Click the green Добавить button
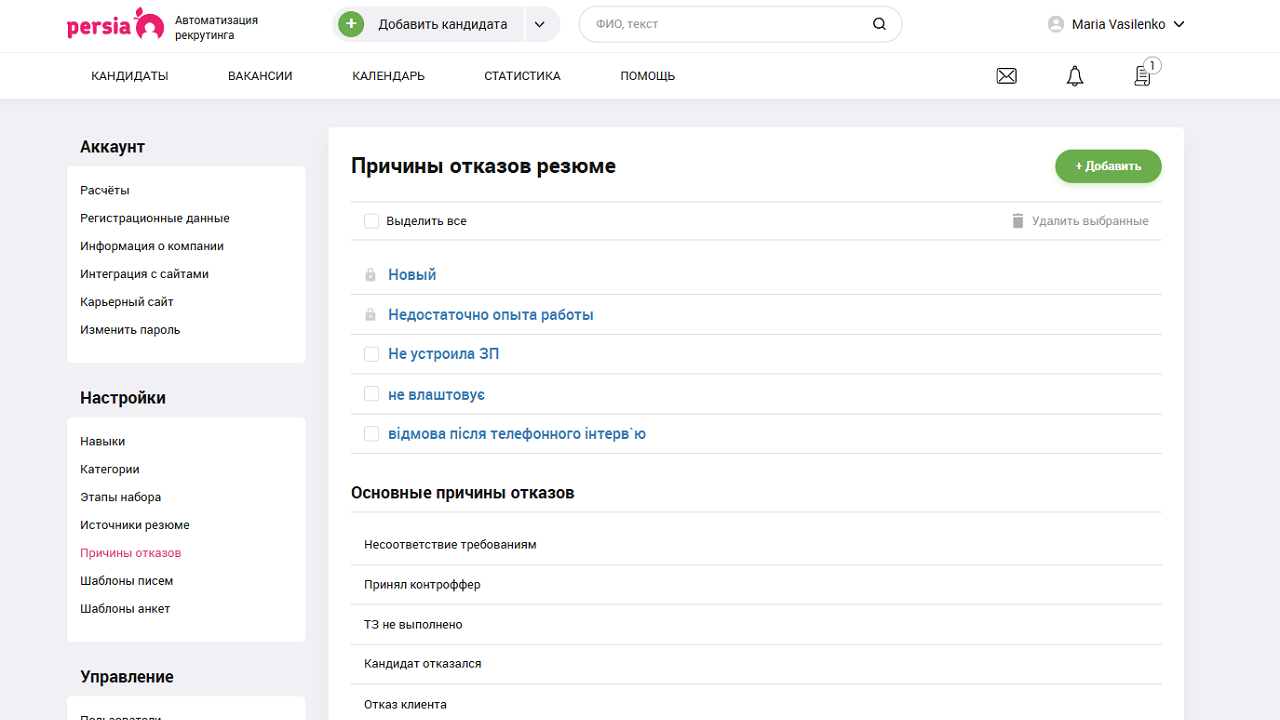1280x720 pixels. [1108, 166]
